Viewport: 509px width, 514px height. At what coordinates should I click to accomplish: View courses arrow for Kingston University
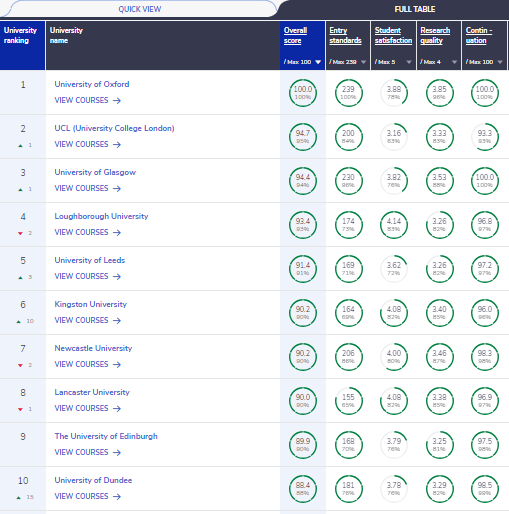[117, 321]
